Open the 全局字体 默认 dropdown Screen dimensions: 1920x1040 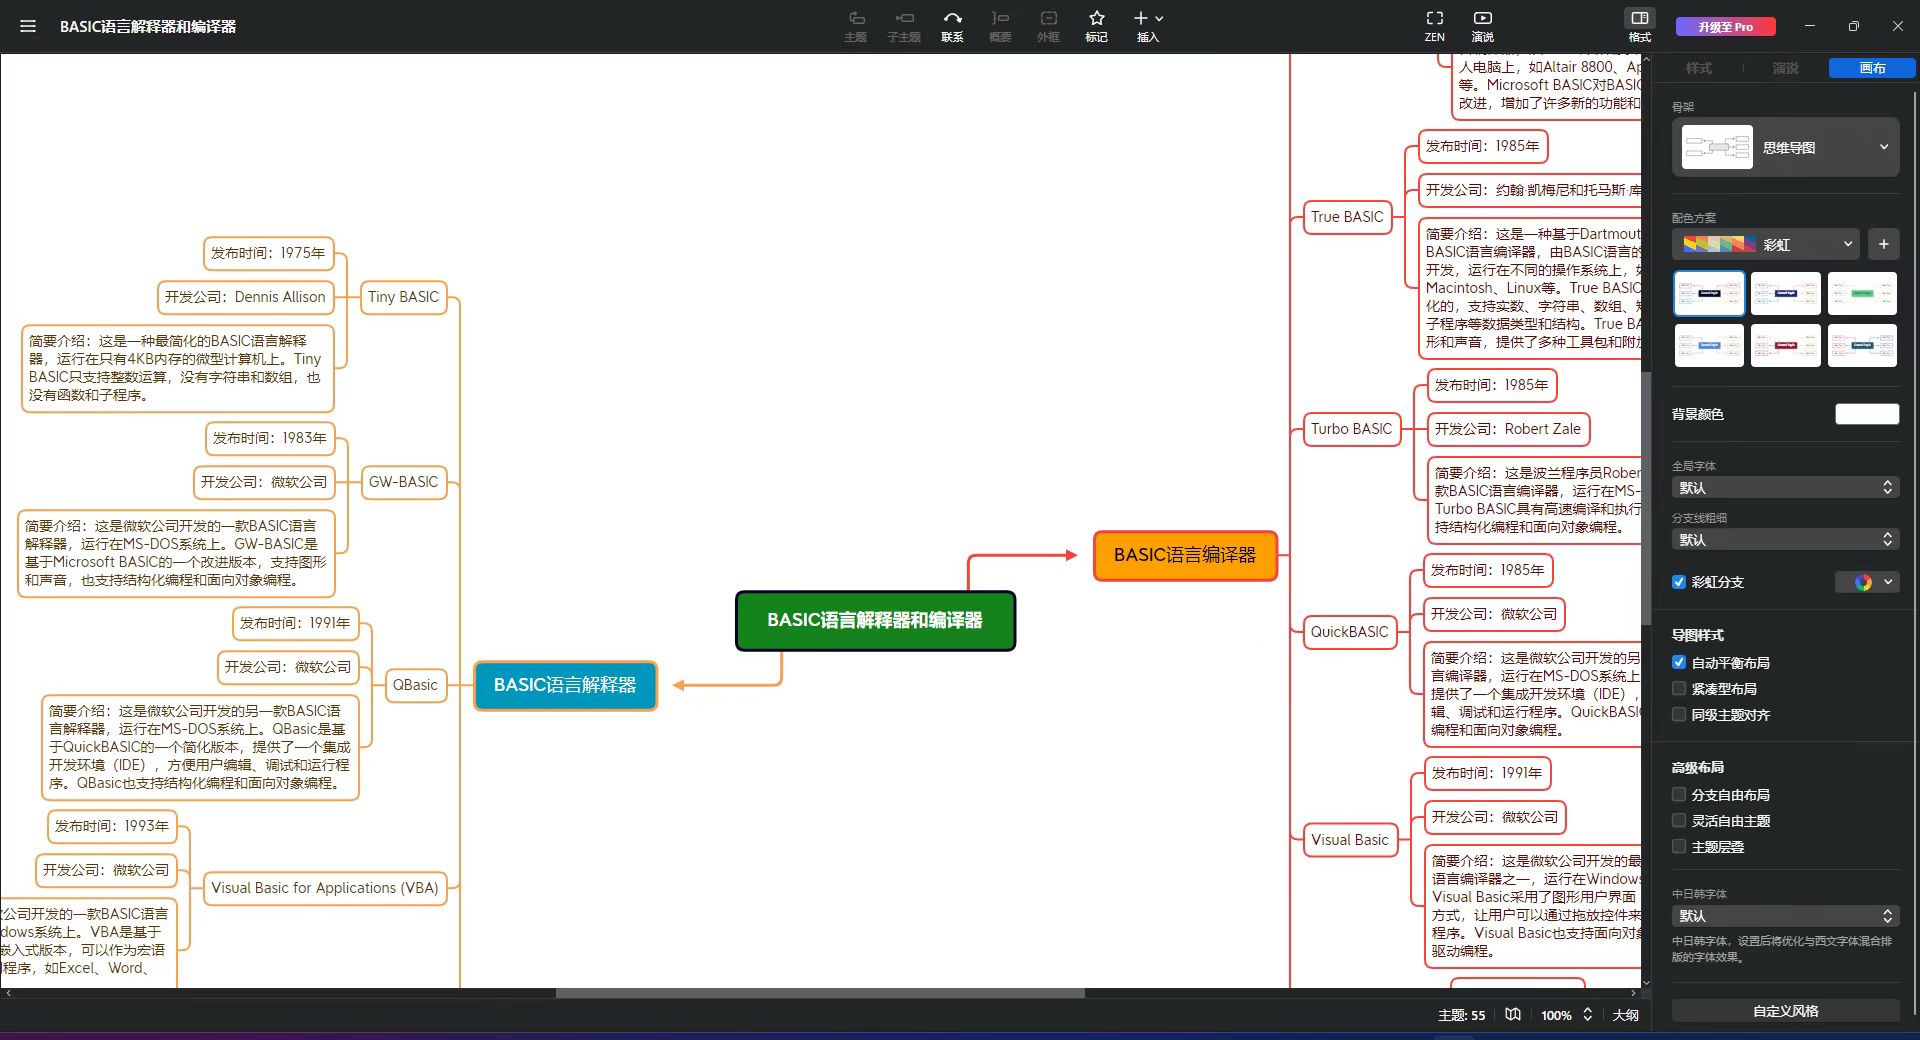click(x=1785, y=488)
